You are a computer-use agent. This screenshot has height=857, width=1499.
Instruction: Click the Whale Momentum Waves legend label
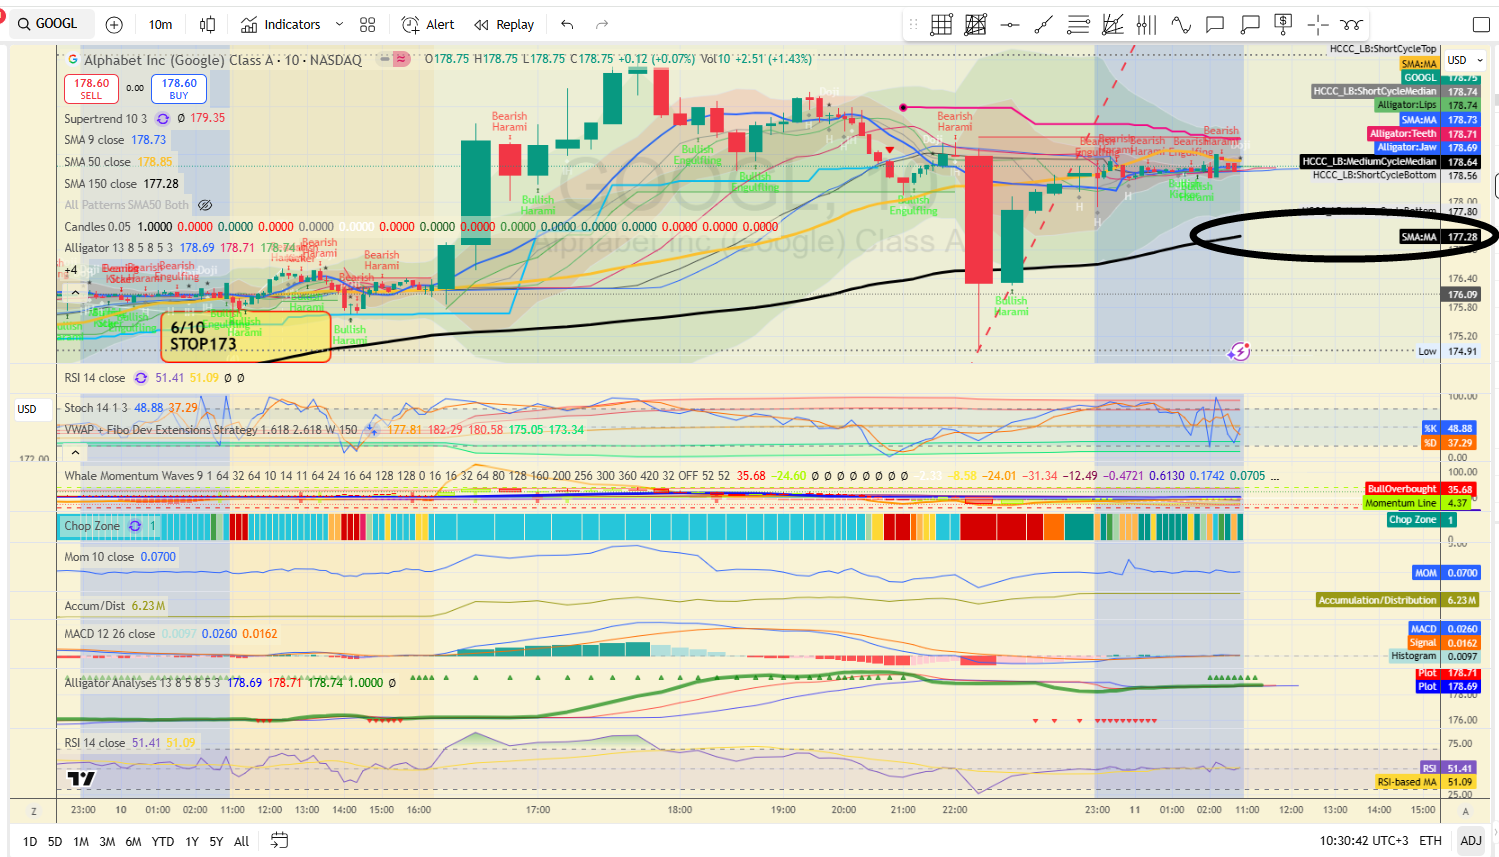133,476
